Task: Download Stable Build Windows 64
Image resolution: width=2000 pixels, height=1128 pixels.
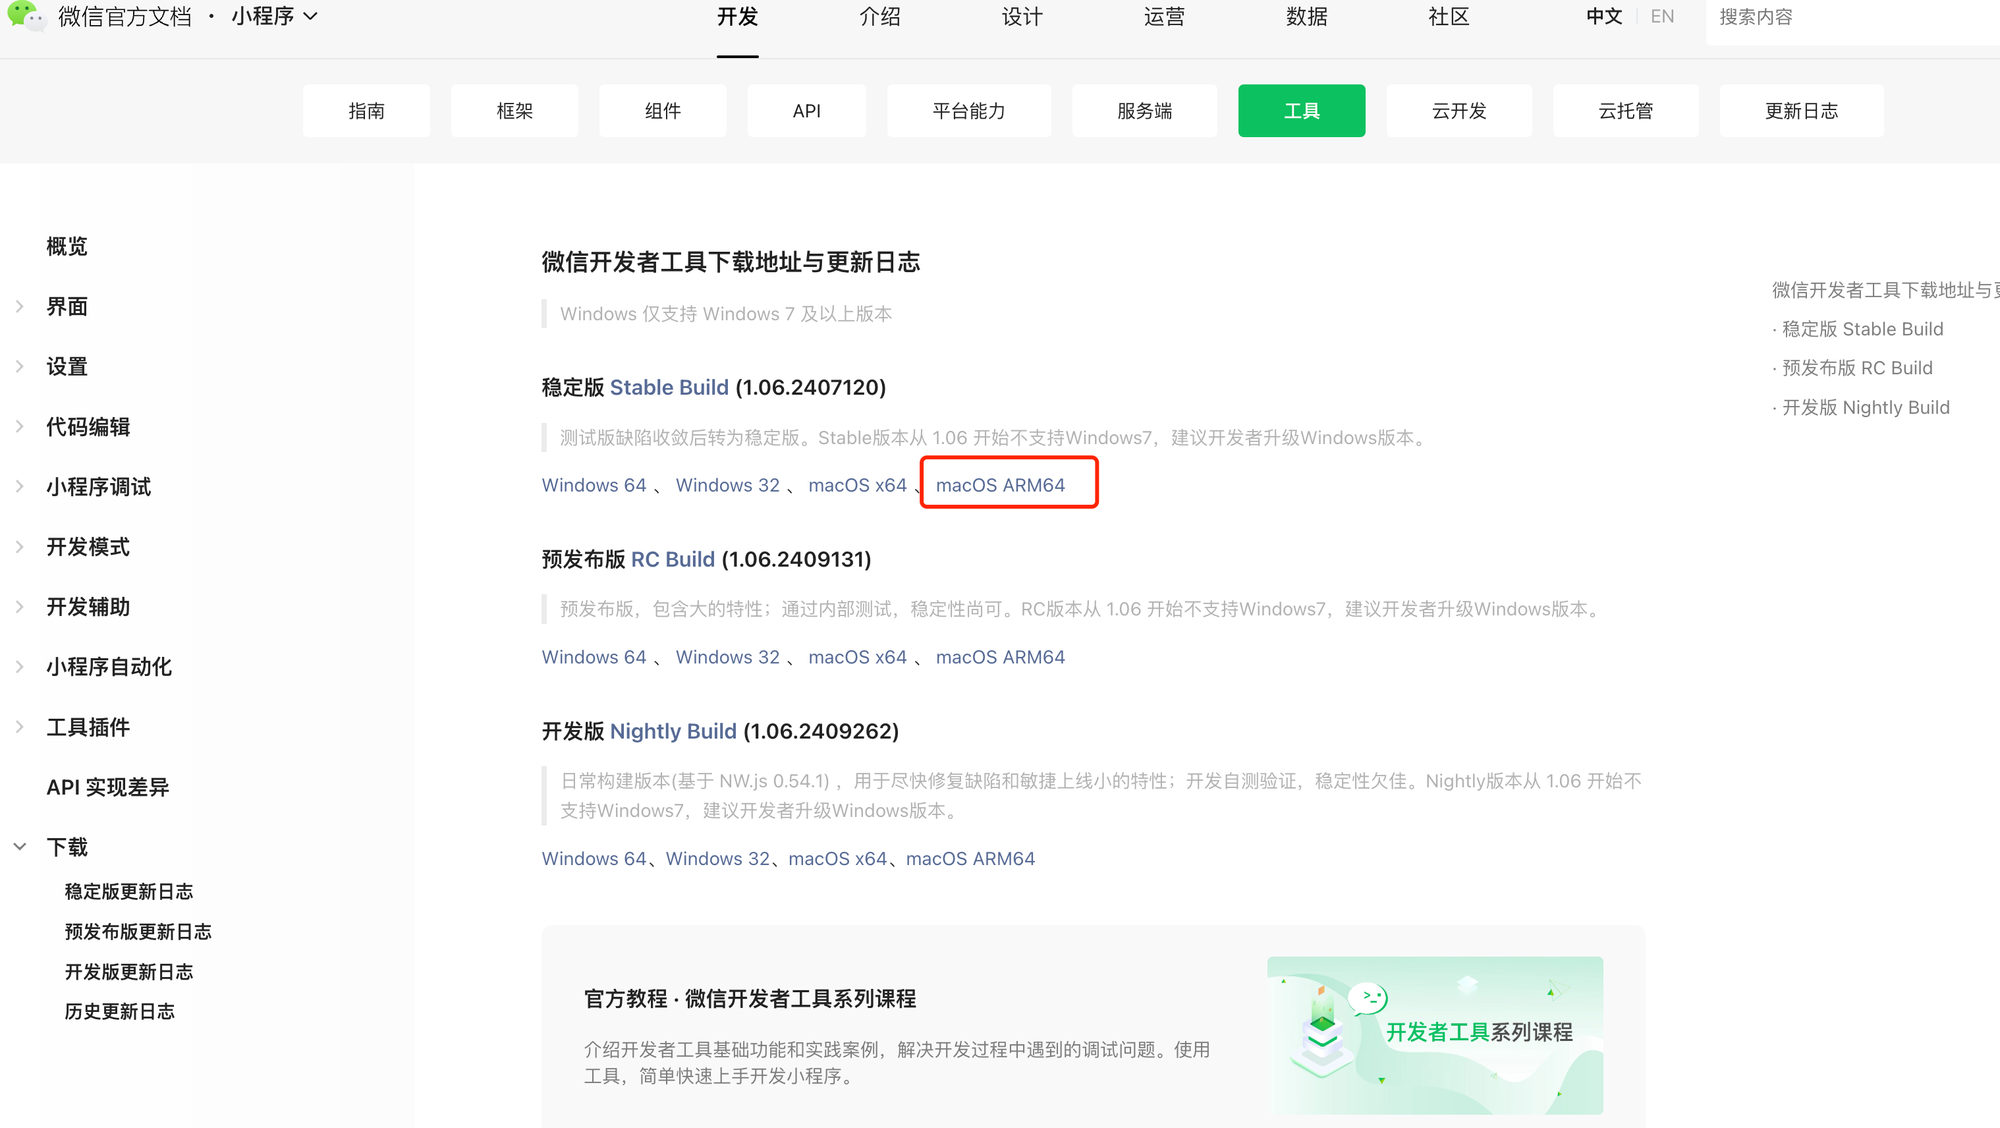Action: [594, 485]
